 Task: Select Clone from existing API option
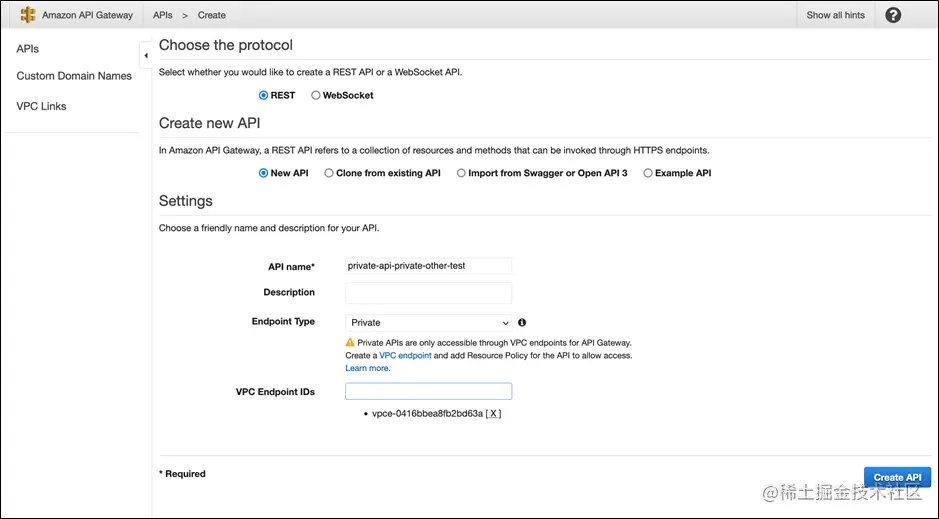pyautogui.click(x=329, y=173)
